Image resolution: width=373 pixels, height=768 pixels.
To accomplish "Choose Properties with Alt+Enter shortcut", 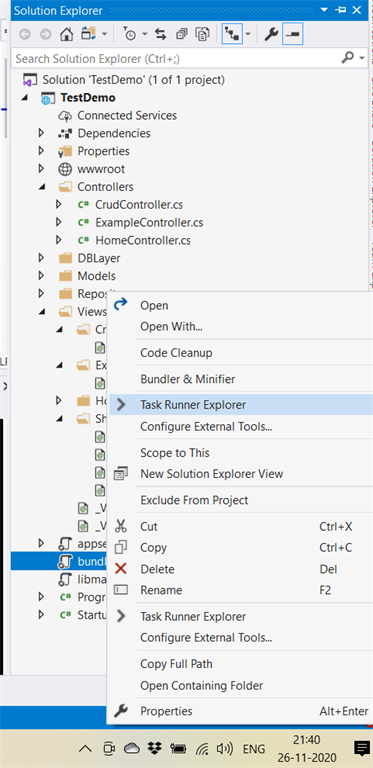I will coord(166,711).
